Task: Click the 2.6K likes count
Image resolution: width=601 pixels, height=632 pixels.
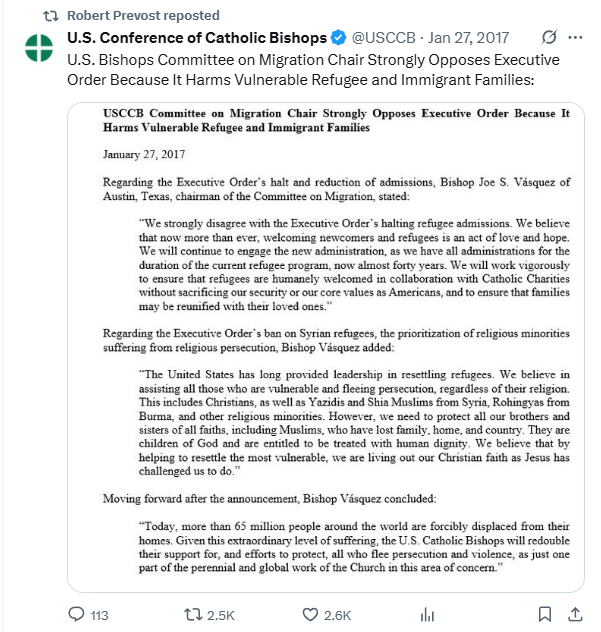Action: point(337,615)
